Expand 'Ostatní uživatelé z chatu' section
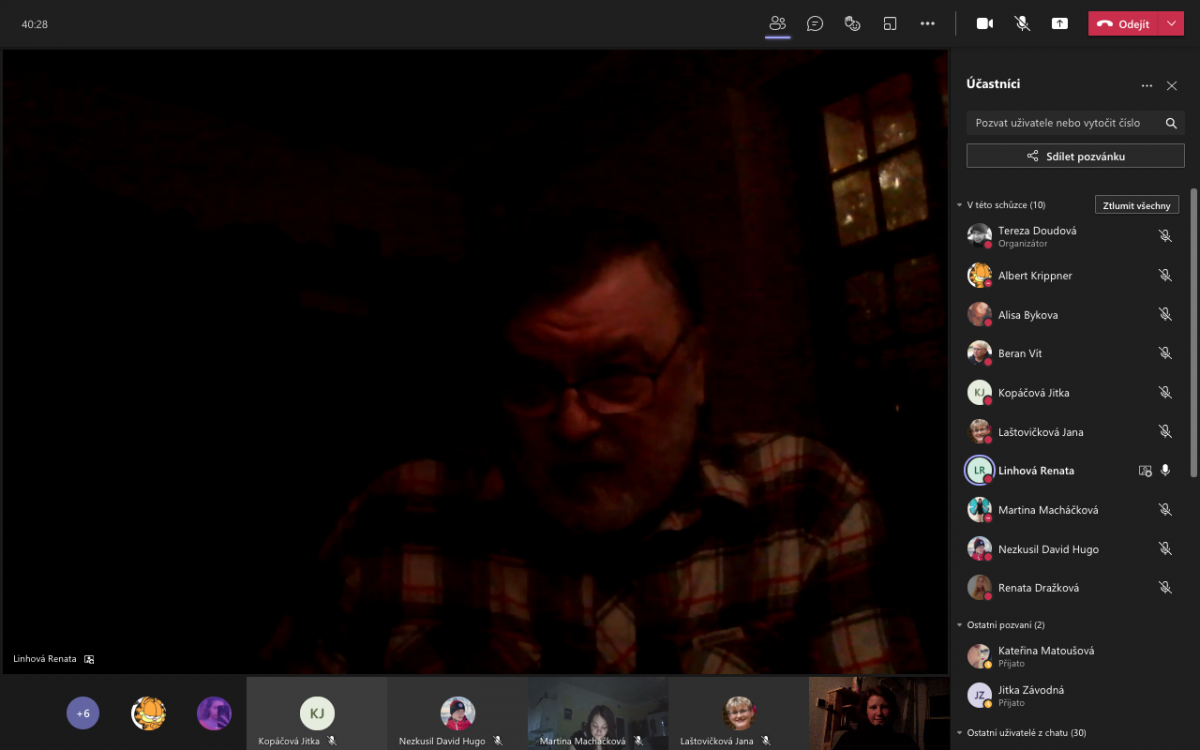Viewport: 1200px width, 750px height. (x=960, y=733)
